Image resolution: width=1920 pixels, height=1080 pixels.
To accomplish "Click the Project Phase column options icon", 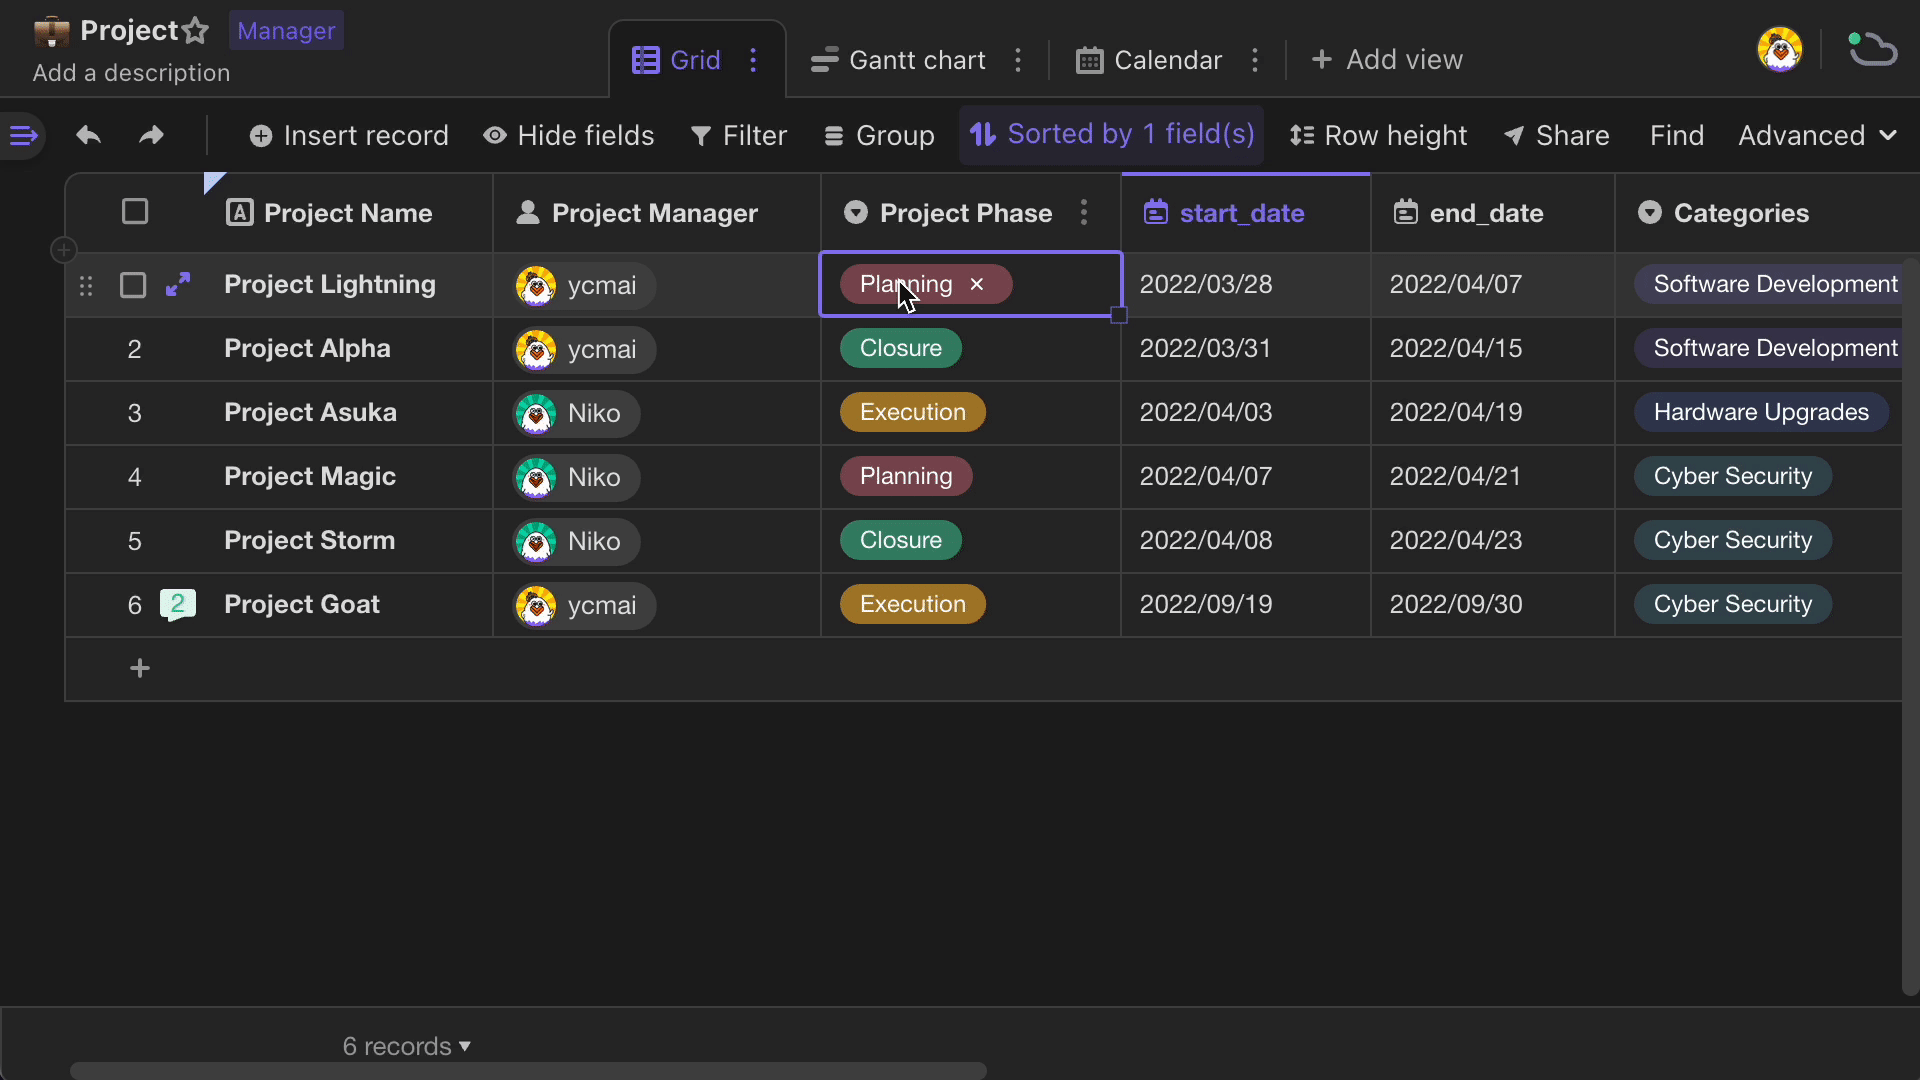I will (x=1088, y=212).
